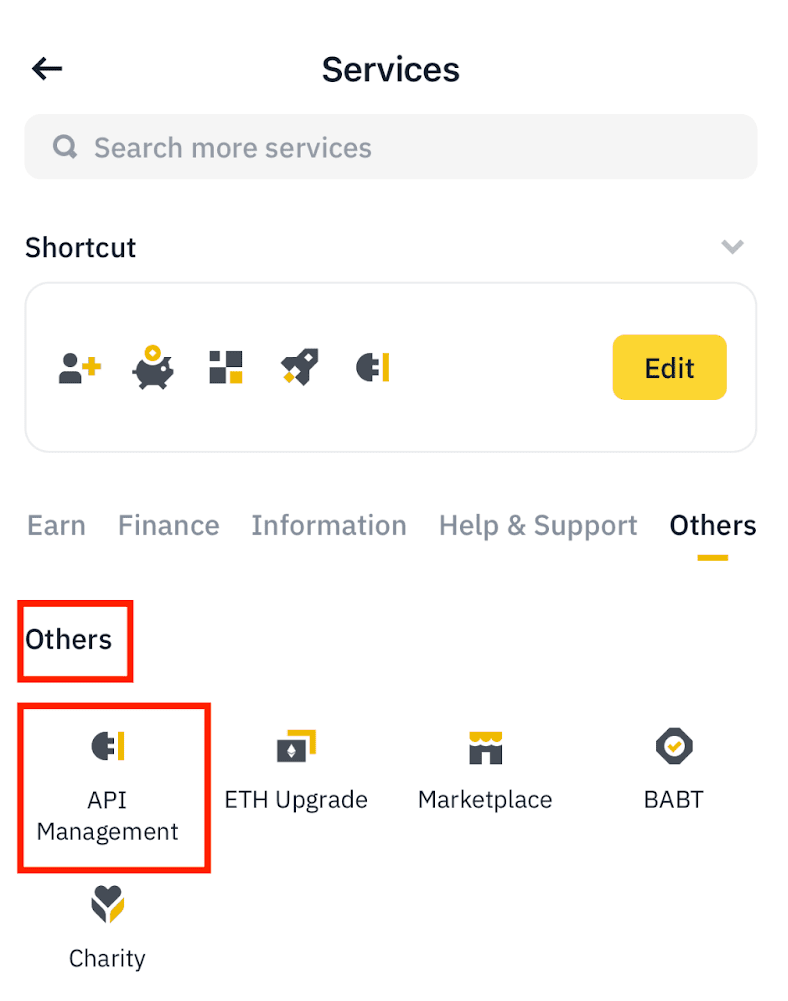Open the piggy bank savings shortcut
The image size is (788, 1001).
tap(153, 368)
